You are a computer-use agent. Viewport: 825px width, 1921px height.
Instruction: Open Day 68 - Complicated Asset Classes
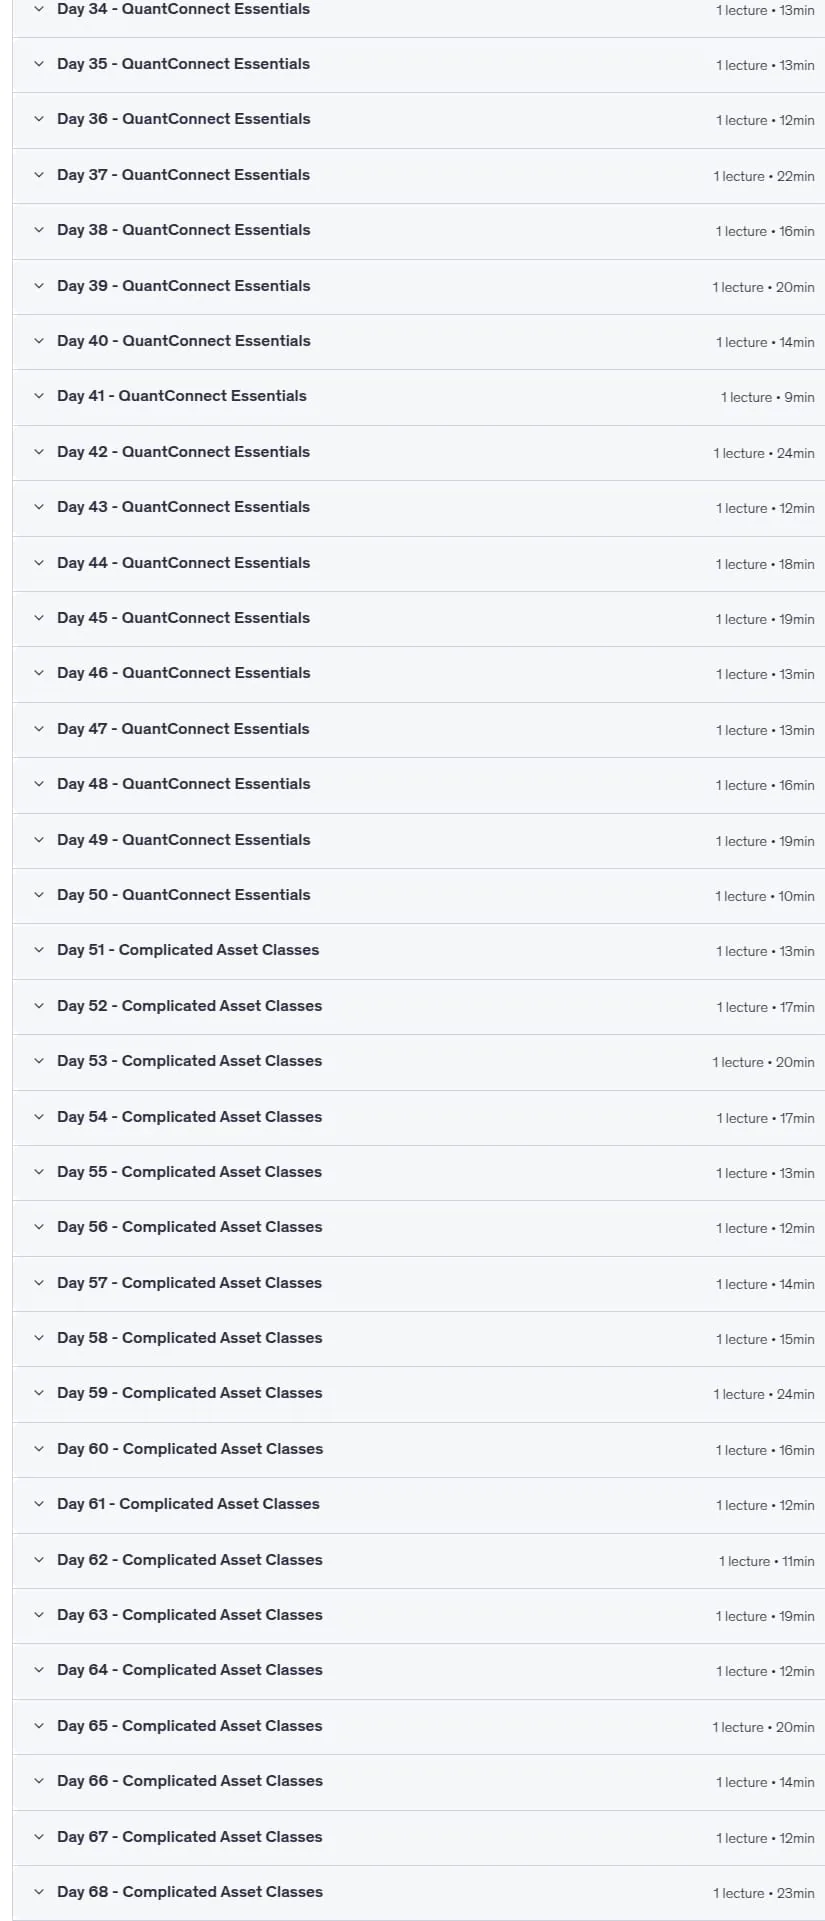[418, 1892]
